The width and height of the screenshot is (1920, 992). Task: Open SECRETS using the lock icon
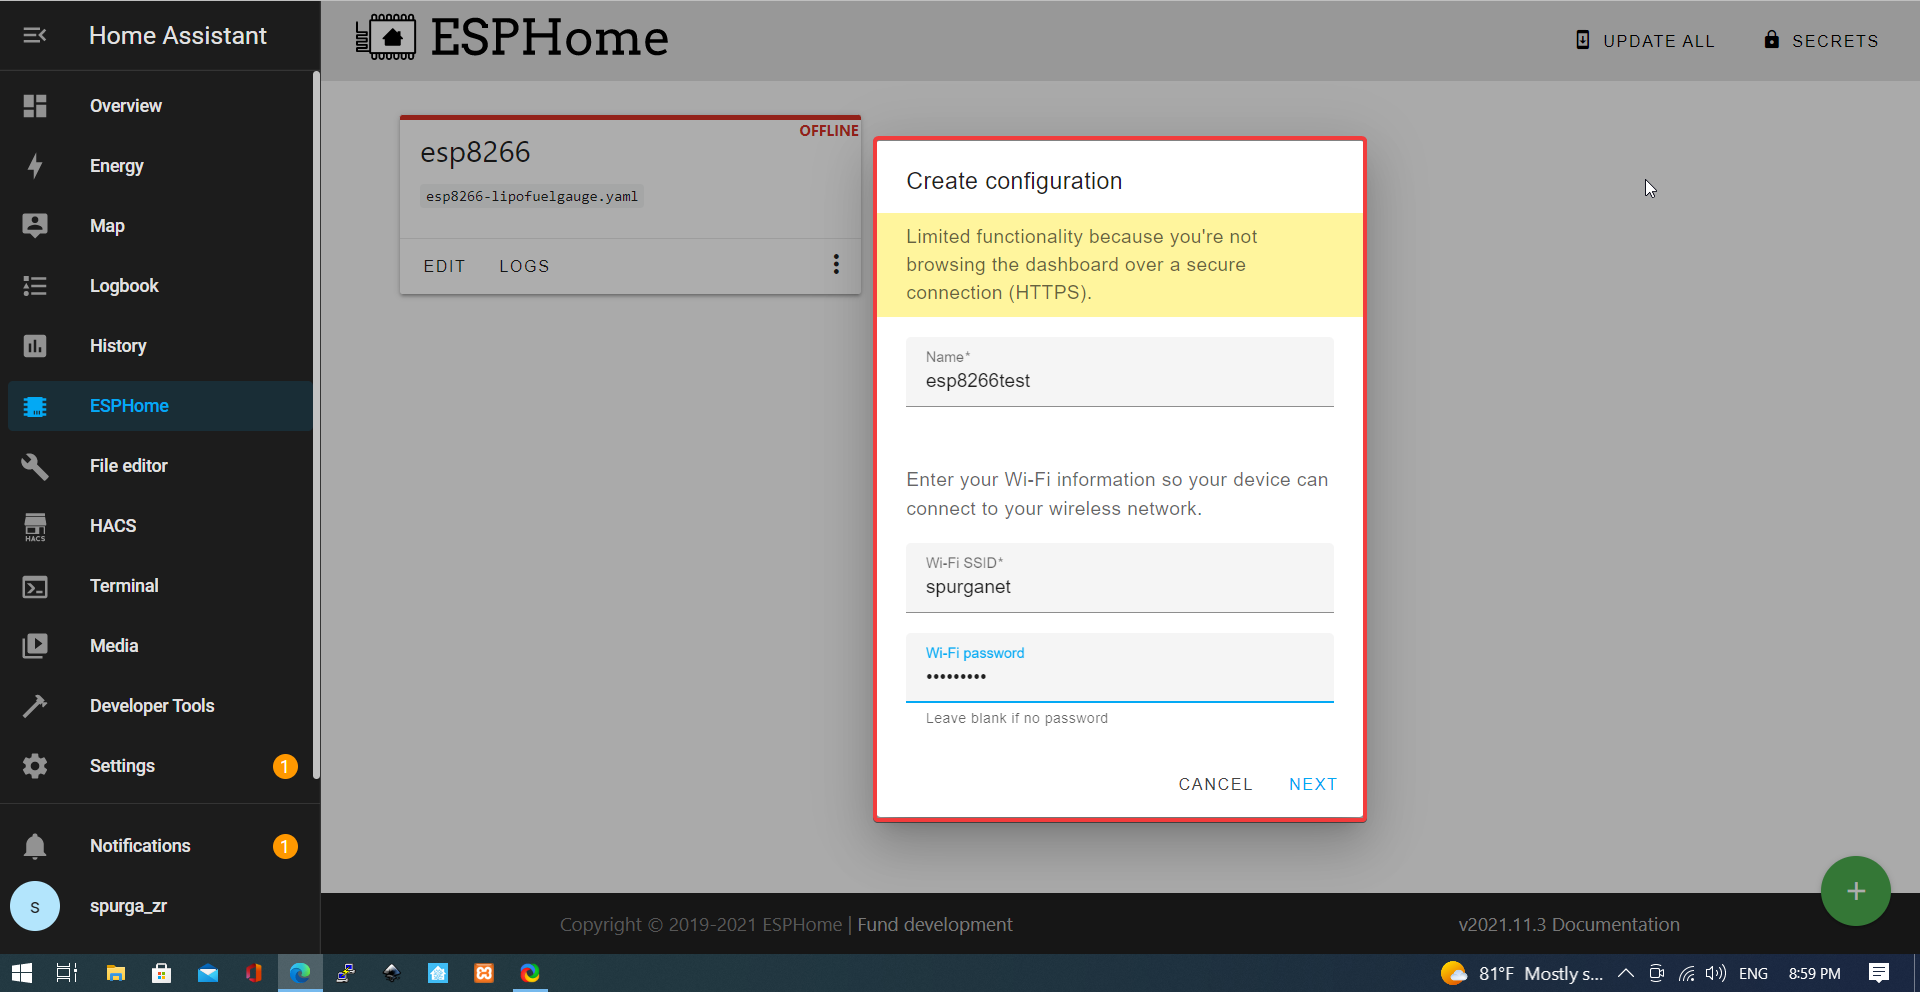[x=1771, y=40]
